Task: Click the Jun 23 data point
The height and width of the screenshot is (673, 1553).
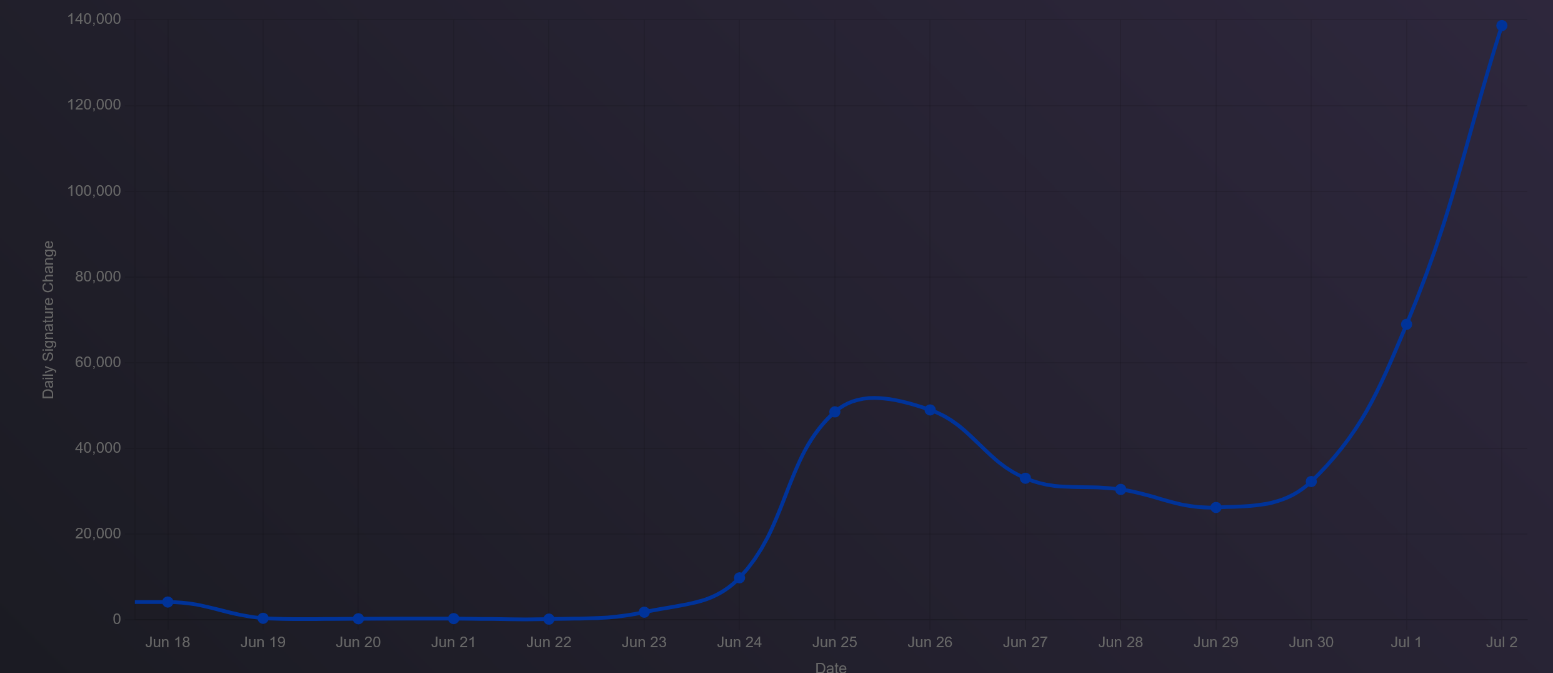Action: coord(644,612)
